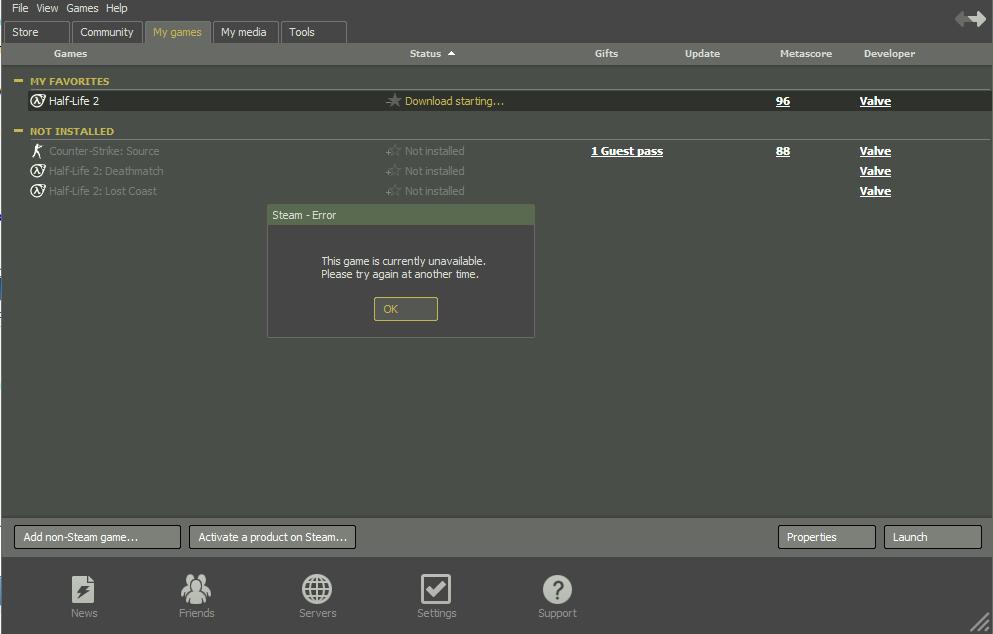The width and height of the screenshot is (993, 634).
Task: Sort by the Games column header
Action: [x=70, y=54]
